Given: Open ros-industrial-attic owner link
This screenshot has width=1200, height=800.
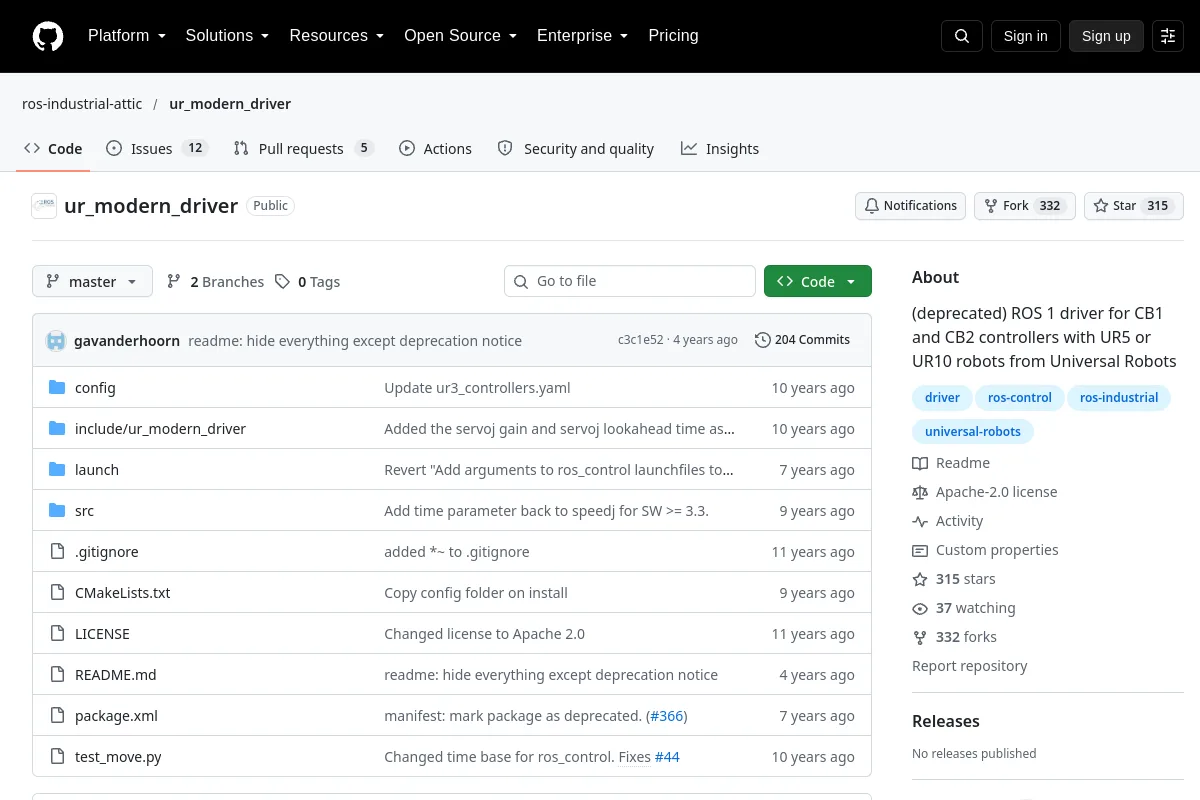Looking at the screenshot, I should (x=82, y=104).
